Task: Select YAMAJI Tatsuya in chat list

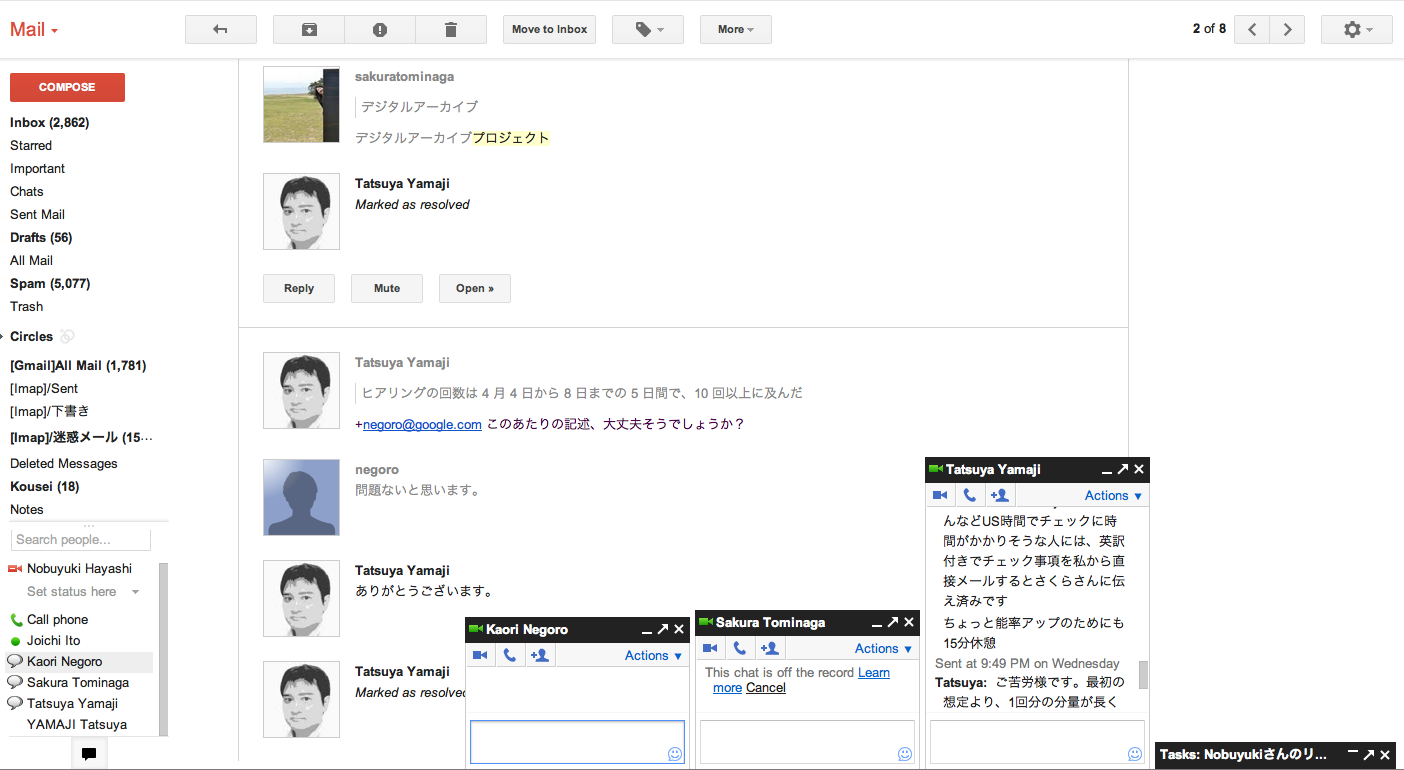Action: click(x=77, y=724)
